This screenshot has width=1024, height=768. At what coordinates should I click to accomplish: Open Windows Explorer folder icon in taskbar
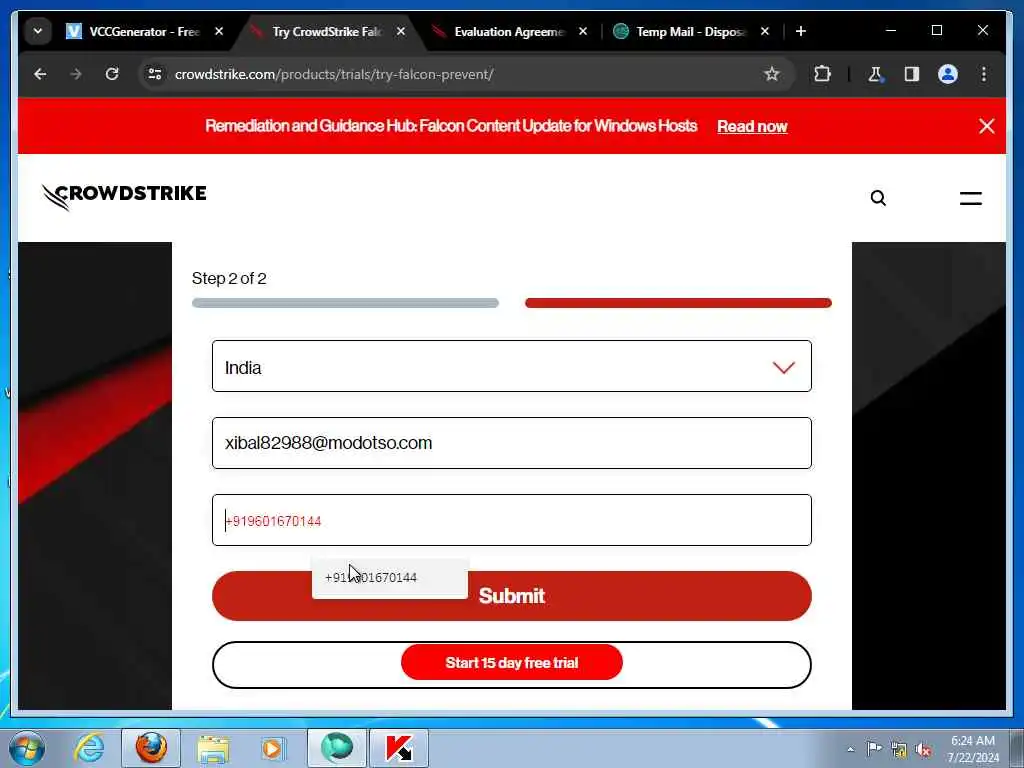[x=214, y=748]
